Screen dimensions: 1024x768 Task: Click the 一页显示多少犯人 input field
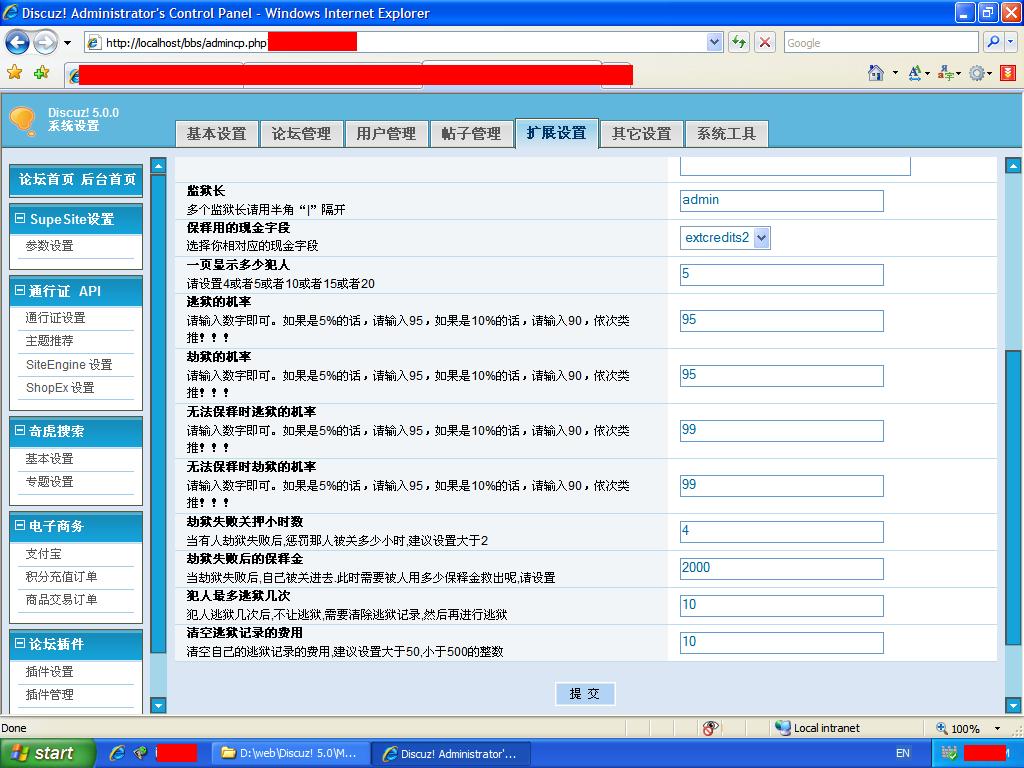point(782,274)
